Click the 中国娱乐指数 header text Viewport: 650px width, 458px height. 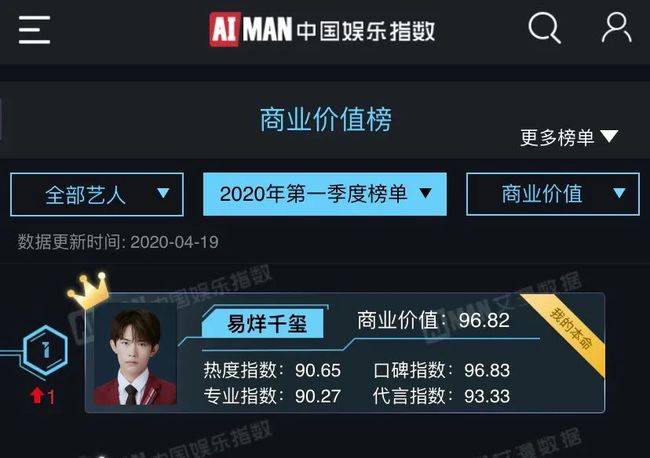[x=366, y=31]
